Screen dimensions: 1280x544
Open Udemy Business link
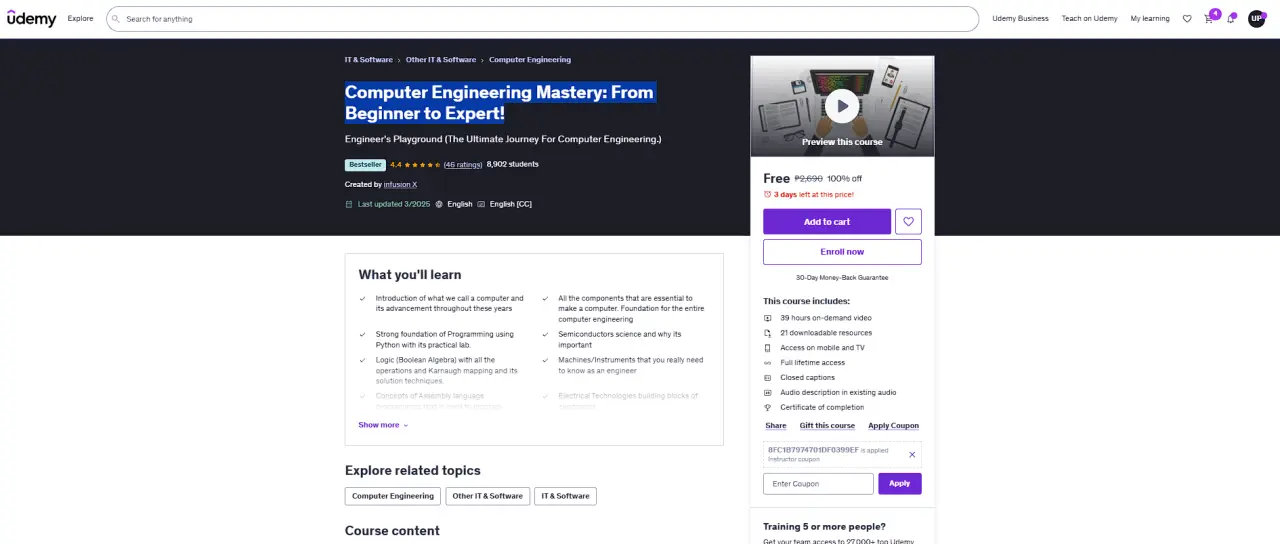1020,19
